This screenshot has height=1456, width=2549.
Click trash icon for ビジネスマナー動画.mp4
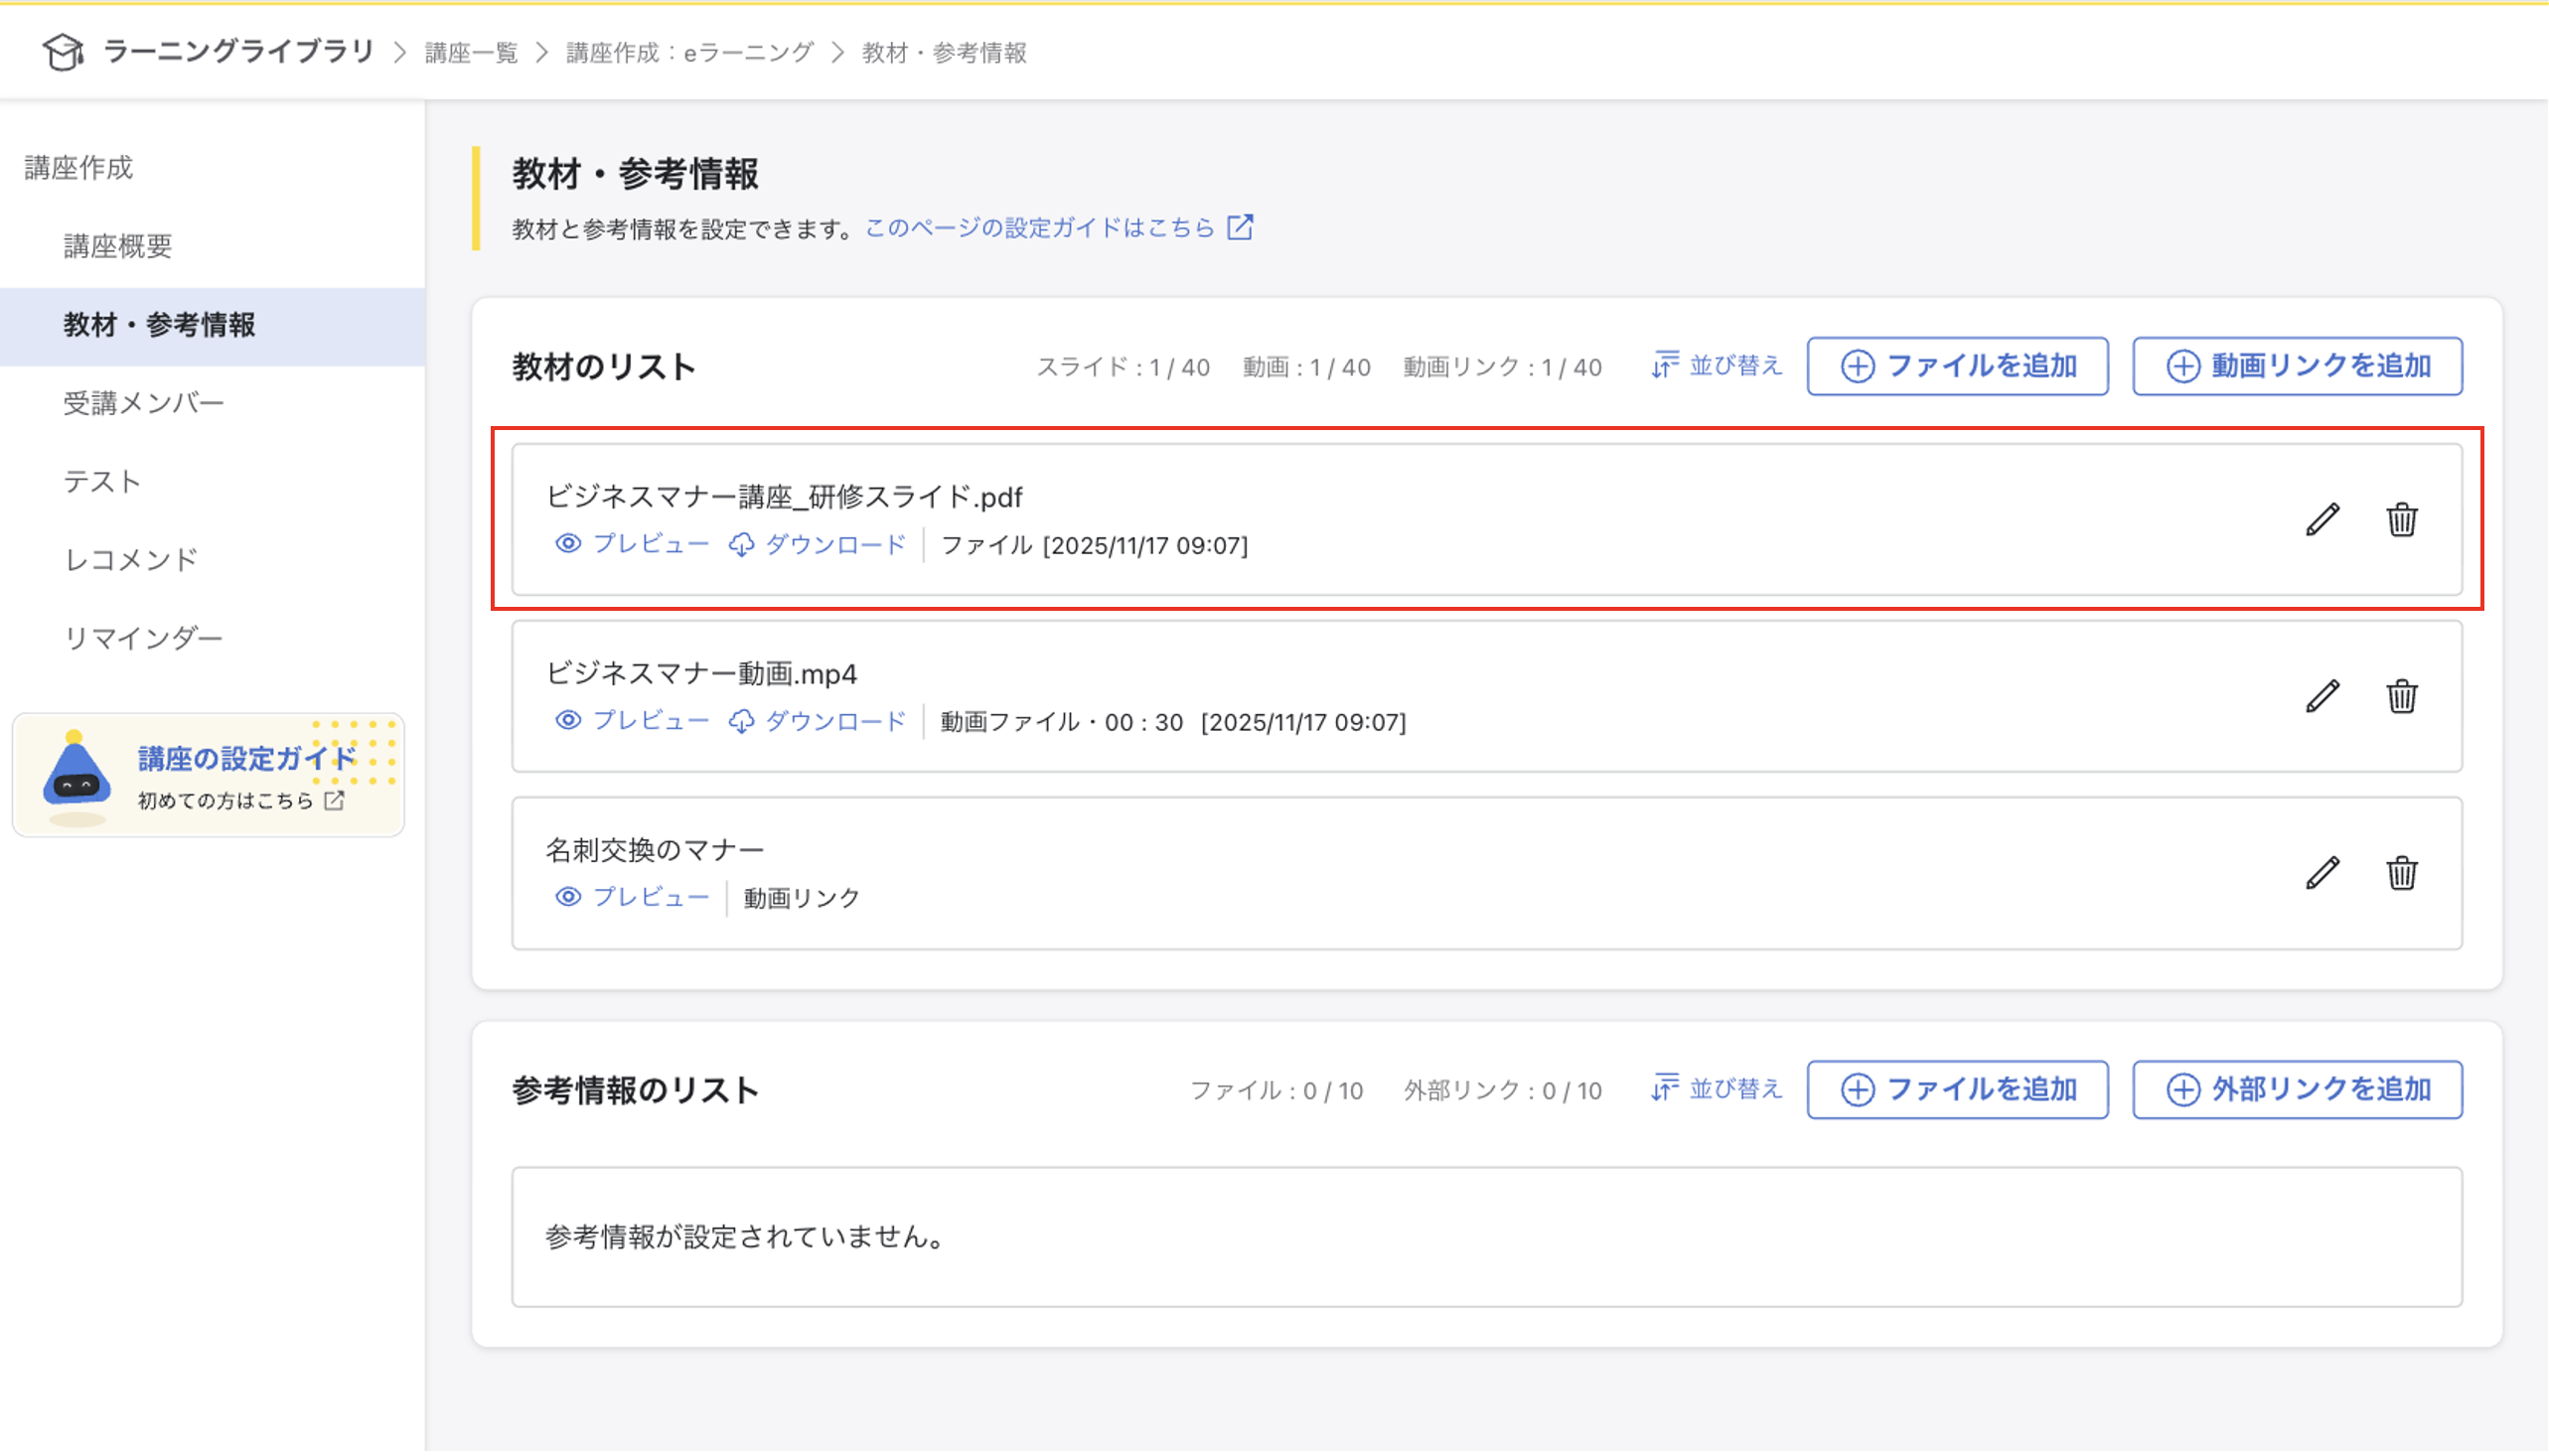[2401, 696]
